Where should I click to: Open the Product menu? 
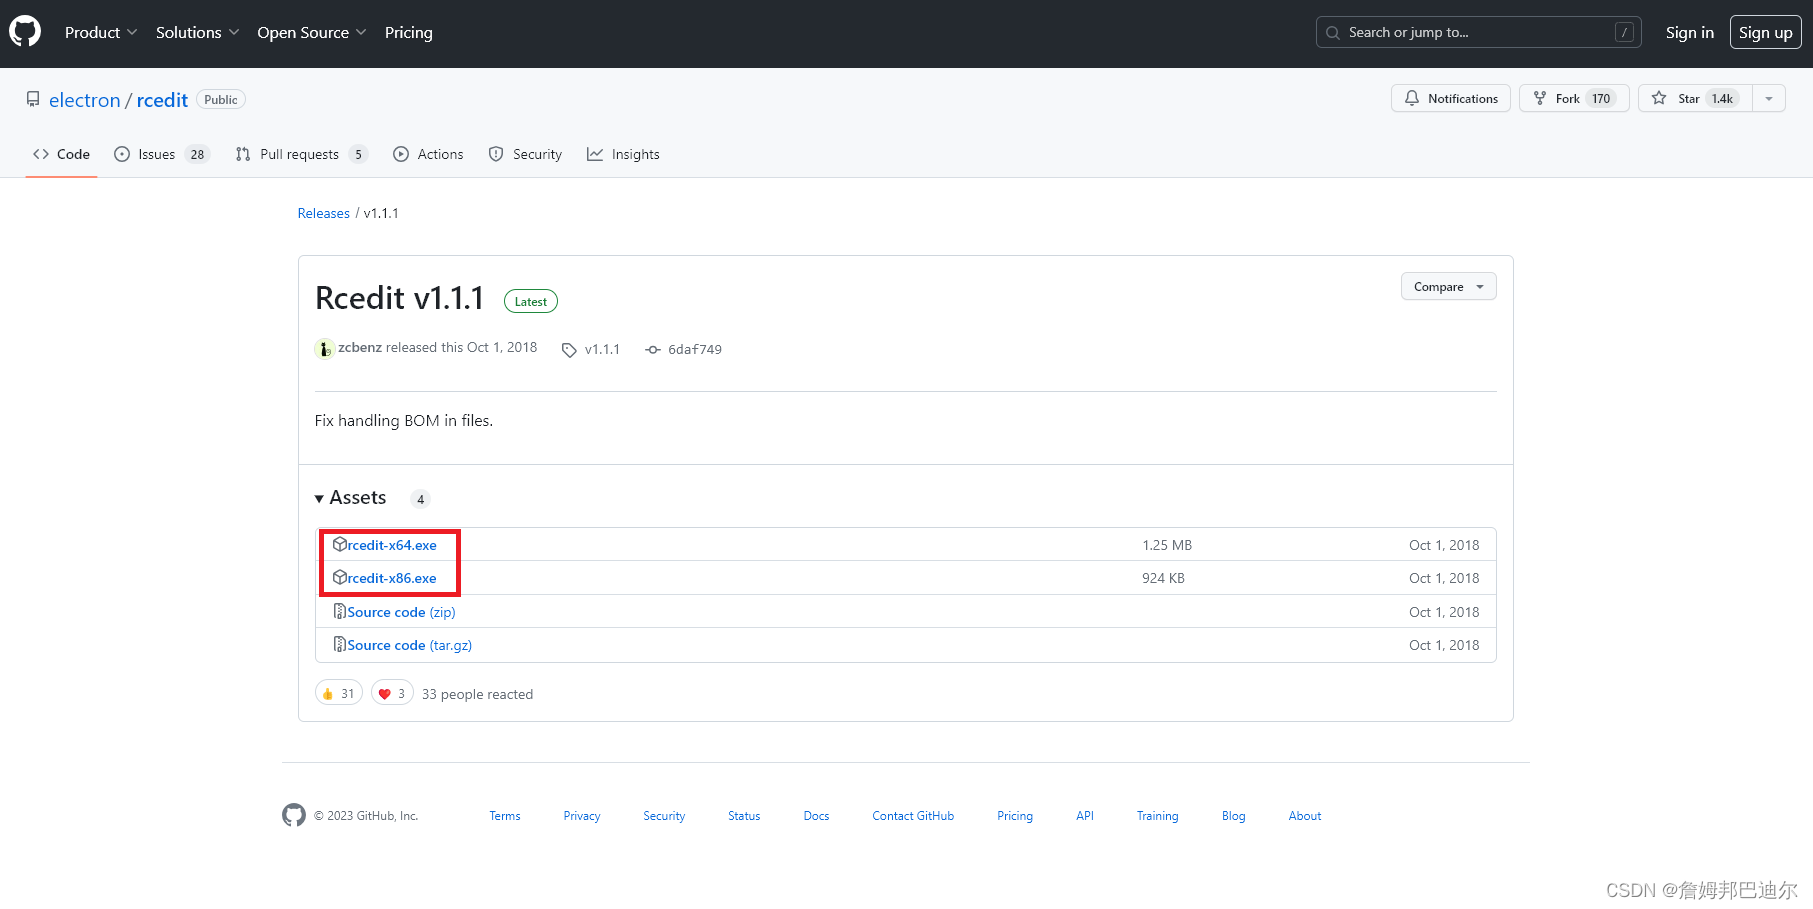101,32
